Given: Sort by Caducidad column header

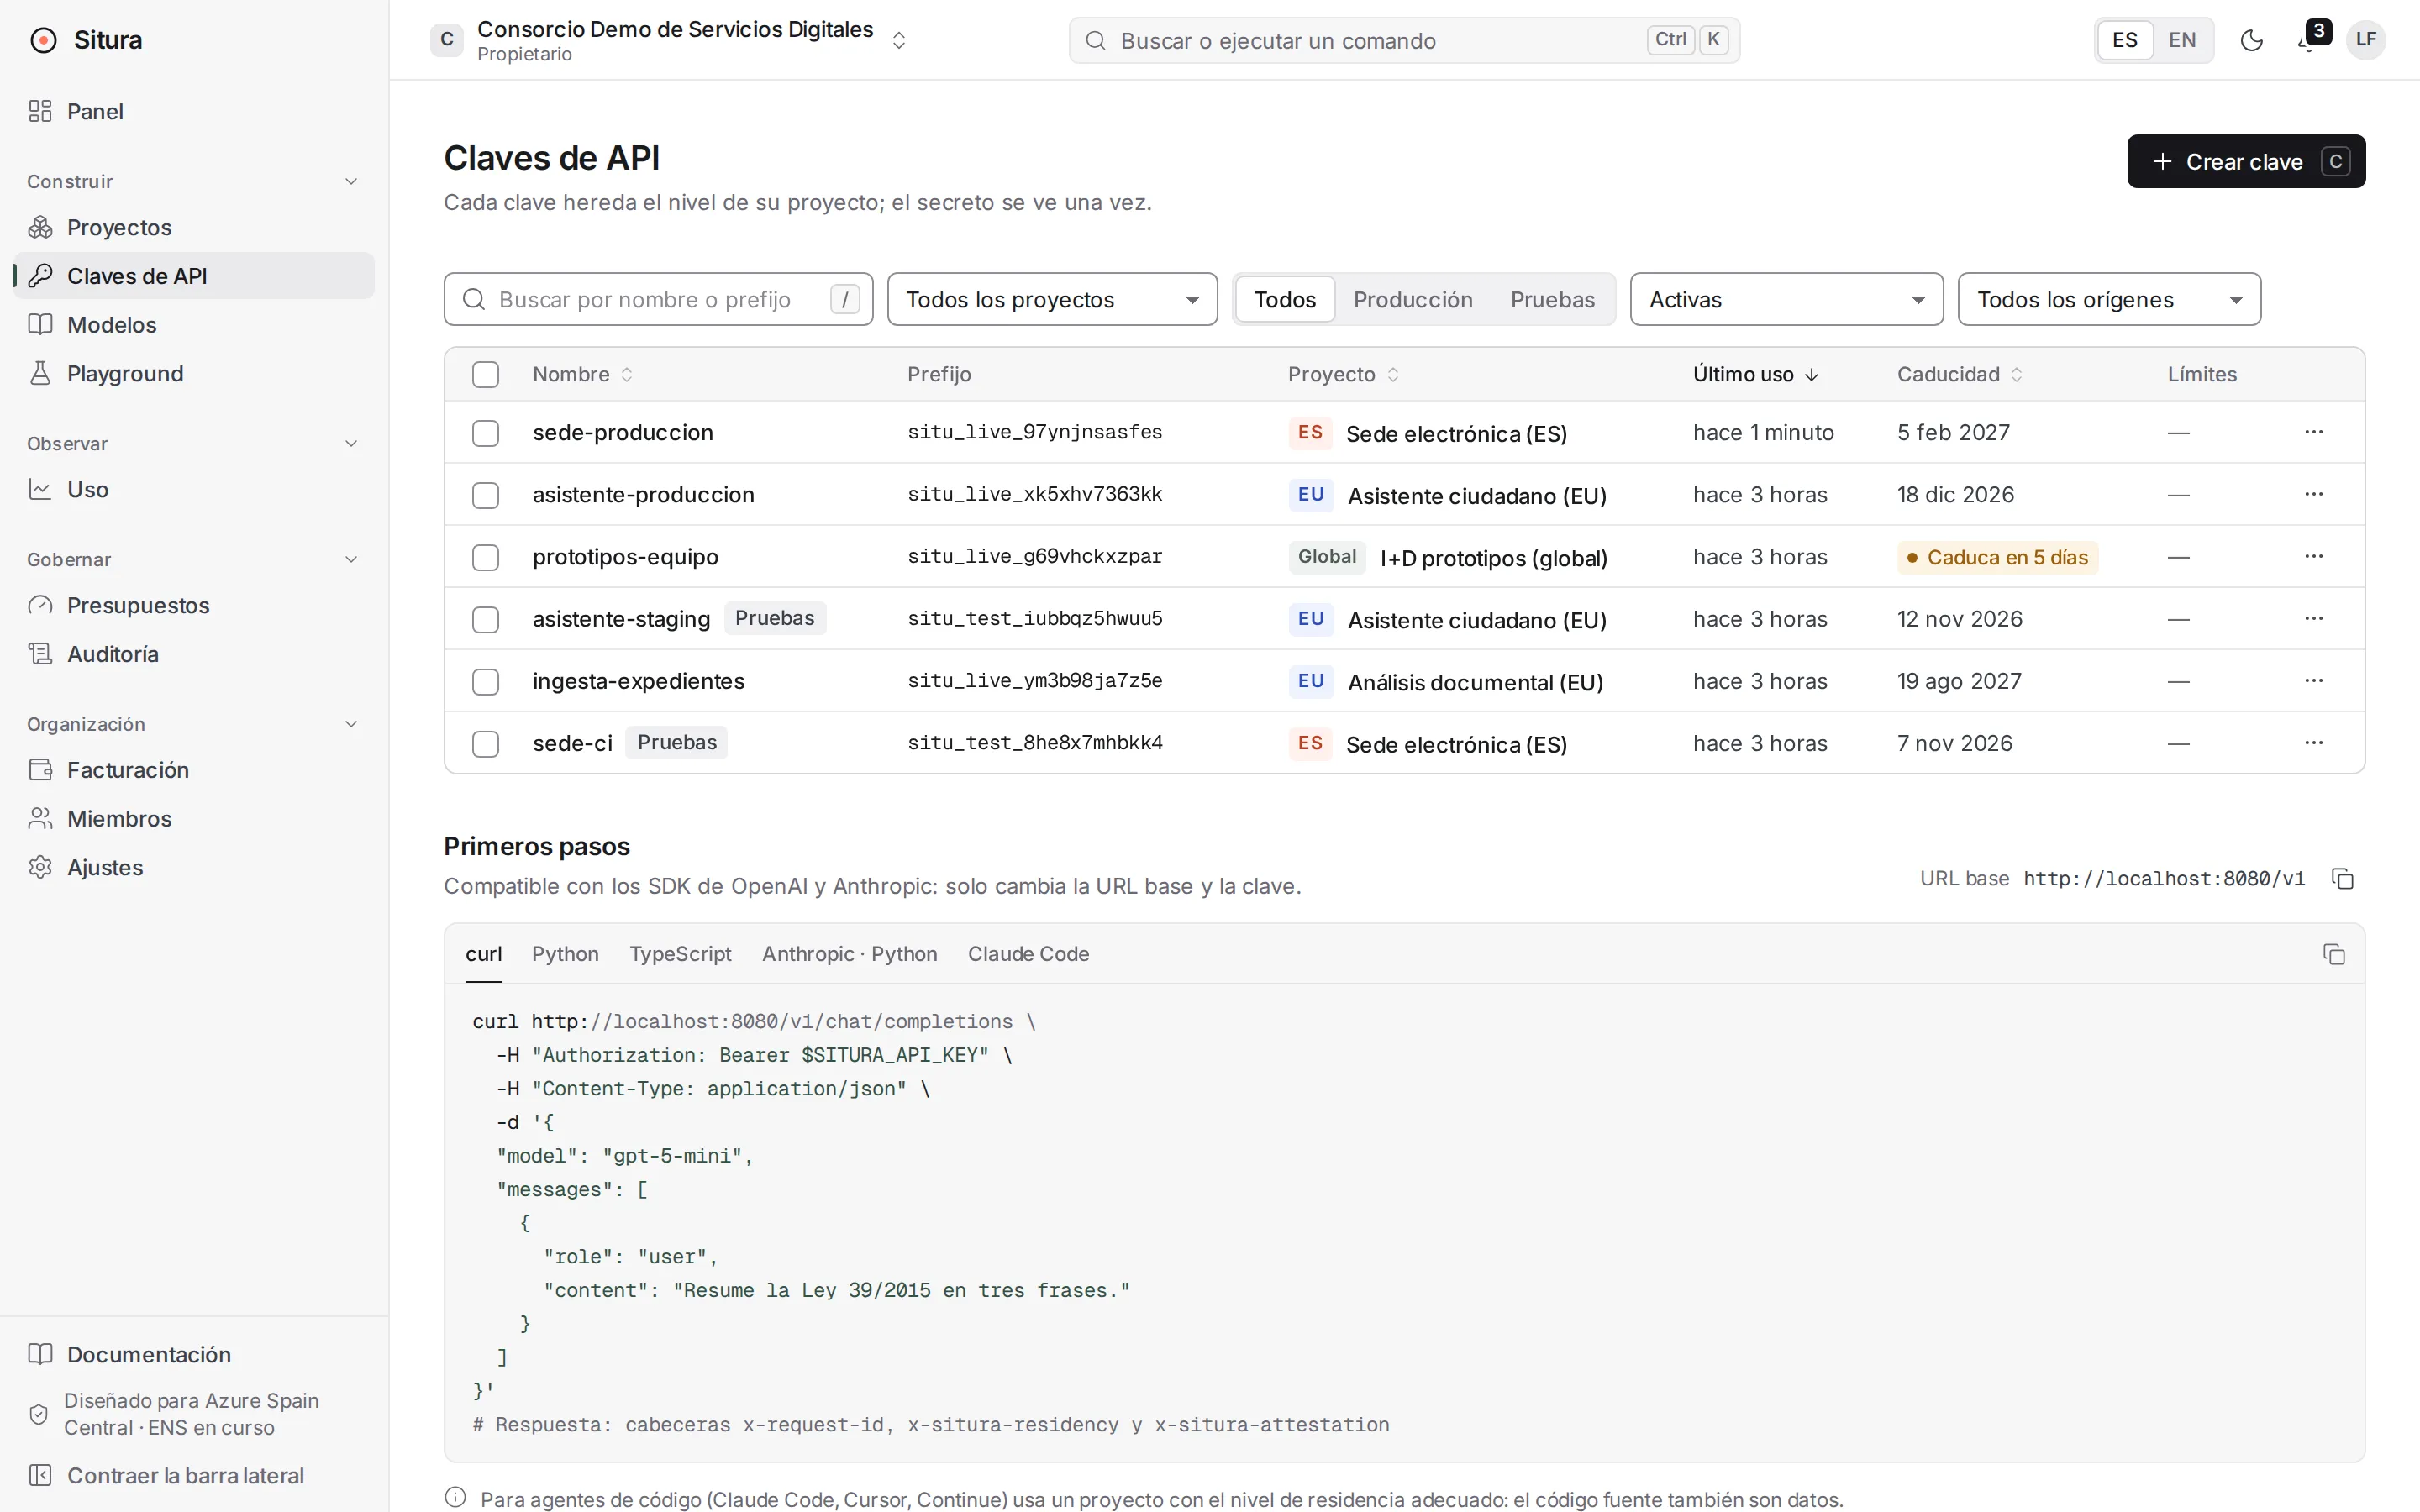Looking at the screenshot, I should point(1959,374).
